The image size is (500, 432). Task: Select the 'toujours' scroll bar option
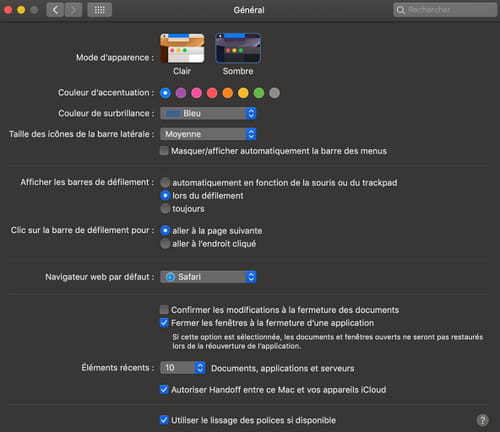(165, 209)
